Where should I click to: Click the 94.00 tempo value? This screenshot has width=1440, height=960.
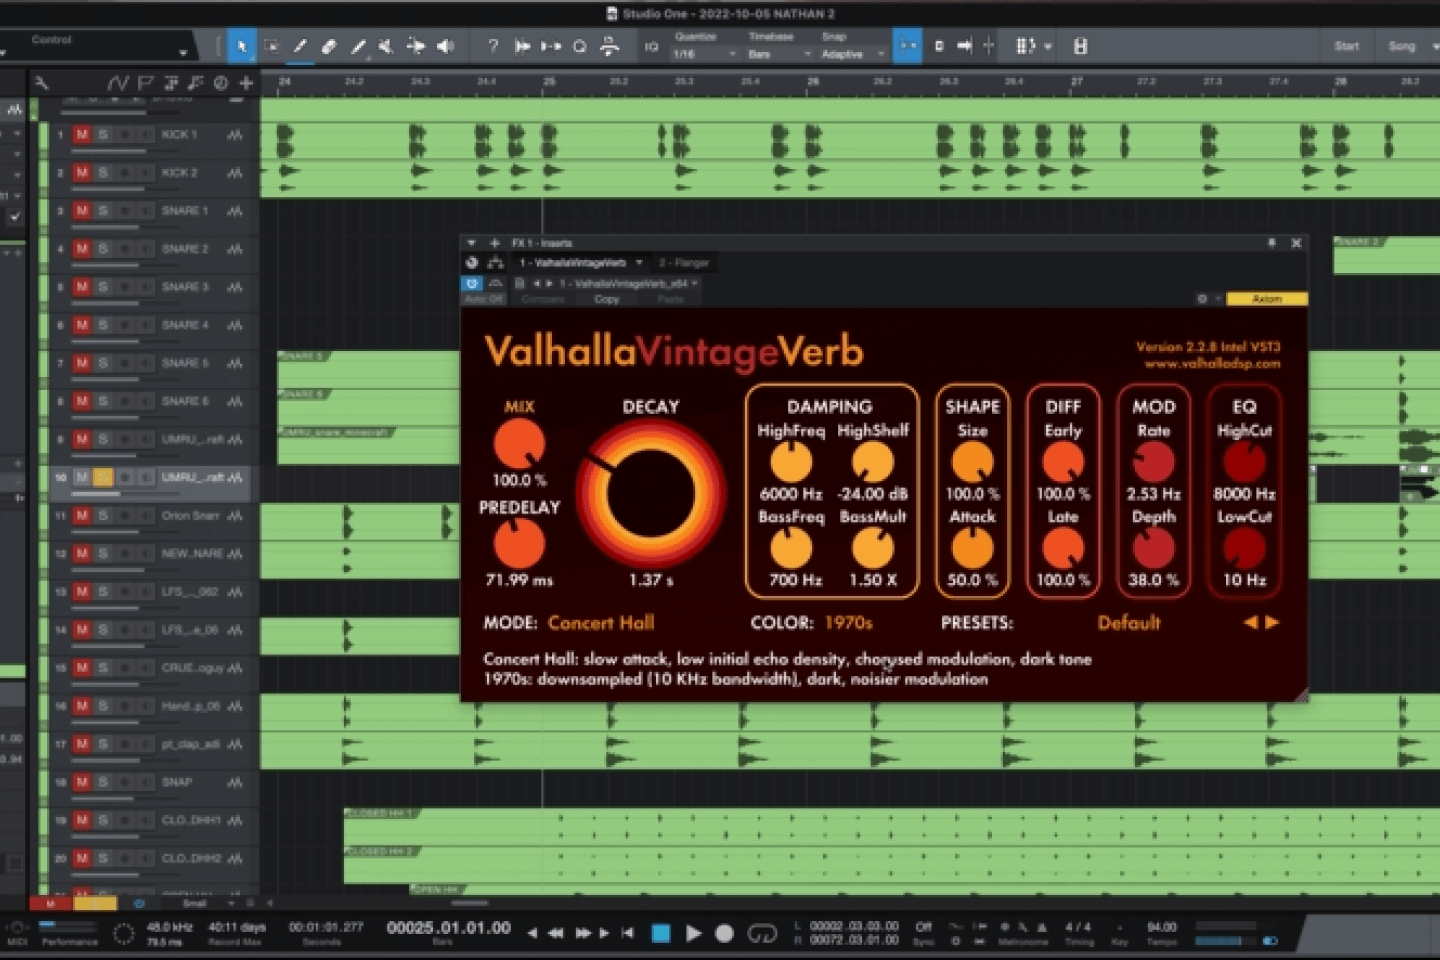pos(1162,927)
